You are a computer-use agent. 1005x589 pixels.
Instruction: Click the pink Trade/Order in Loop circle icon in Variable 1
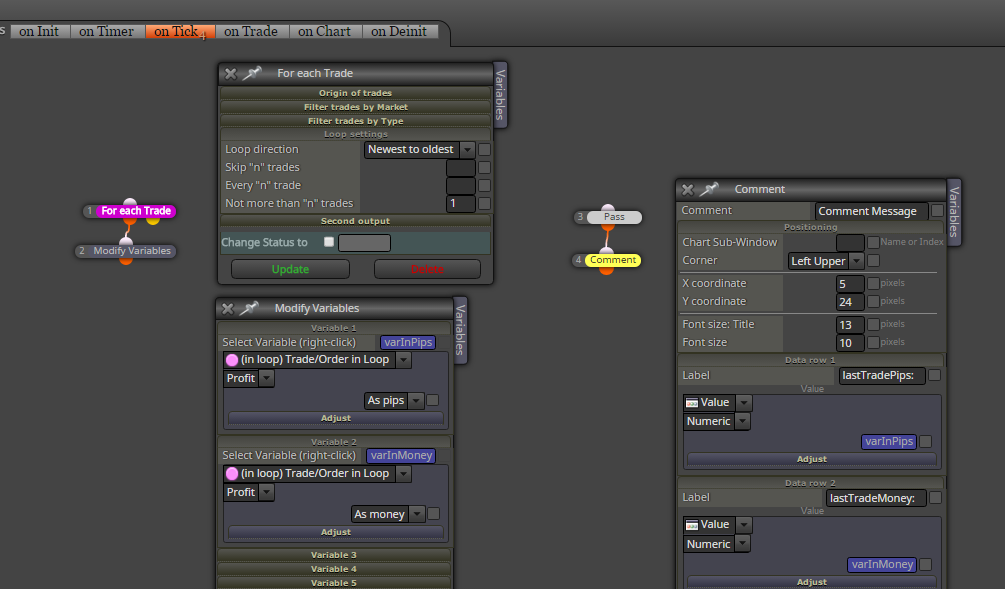coord(232,360)
